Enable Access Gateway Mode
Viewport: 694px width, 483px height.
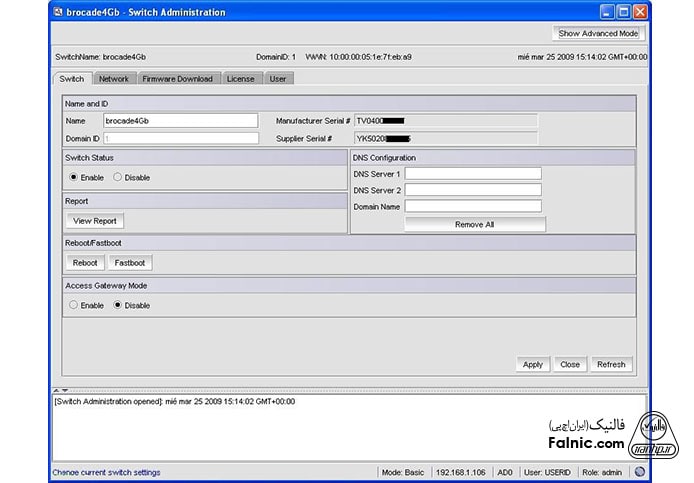click(x=74, y=305)
